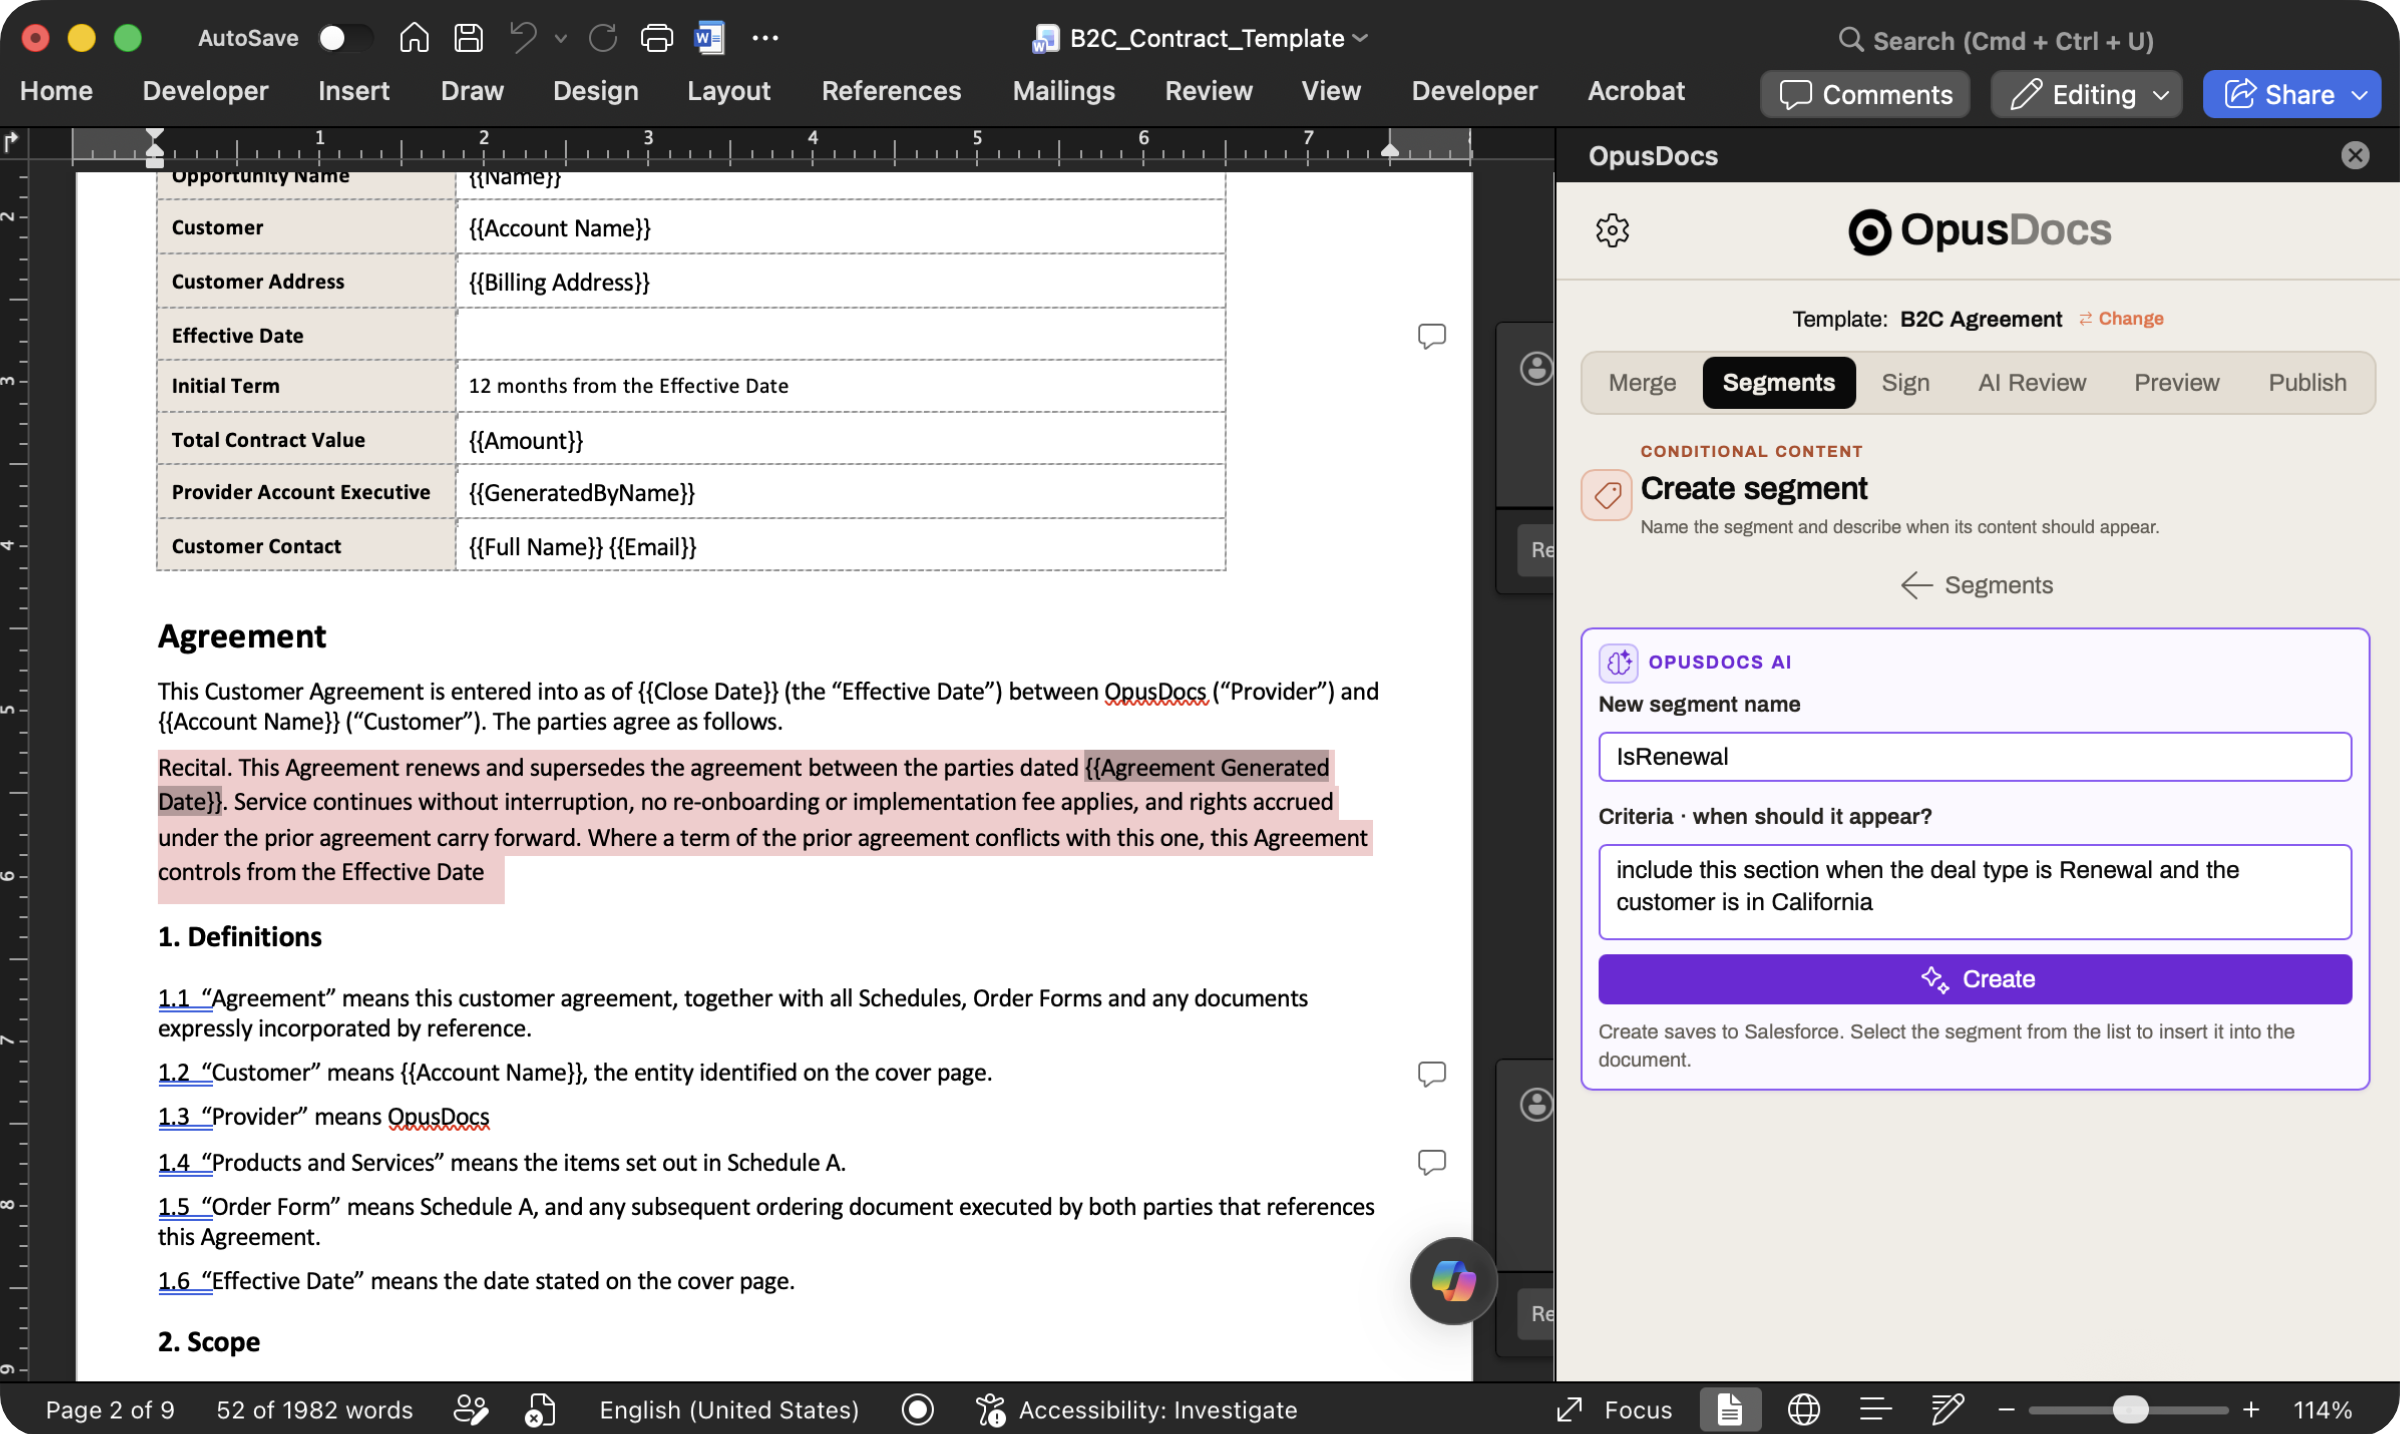2400x1434 pixels.
Task: Click the macro recording icon in status bar
Action: [917, 1410]
